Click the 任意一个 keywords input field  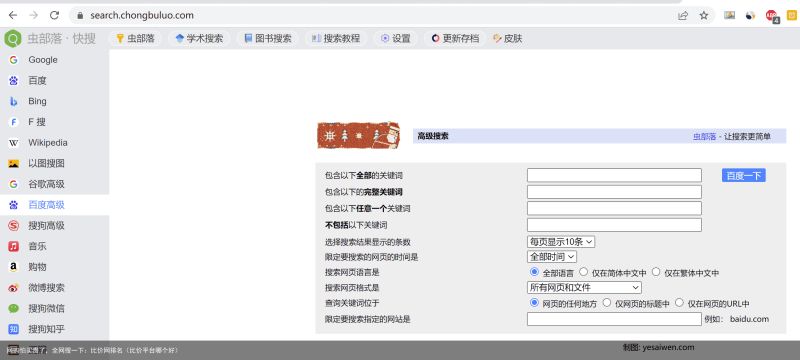(x=614, y=208)
